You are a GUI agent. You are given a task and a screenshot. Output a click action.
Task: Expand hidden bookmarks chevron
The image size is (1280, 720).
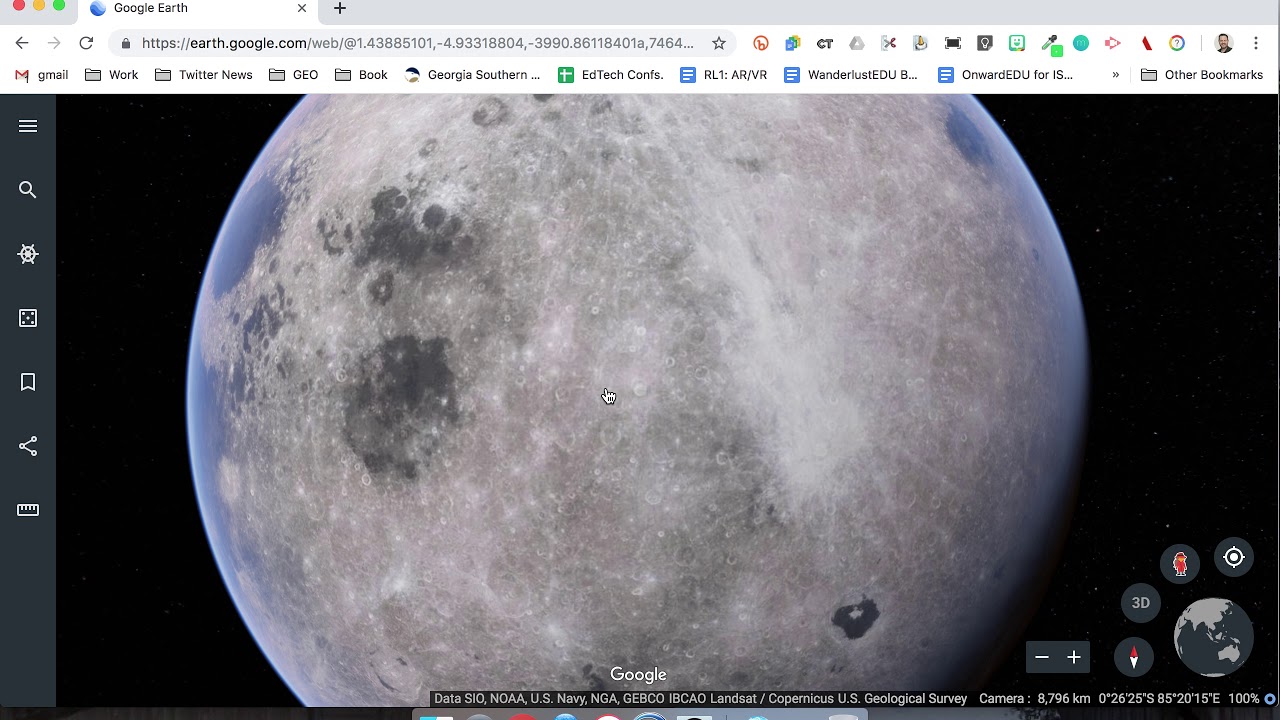tap(1115, 75)
